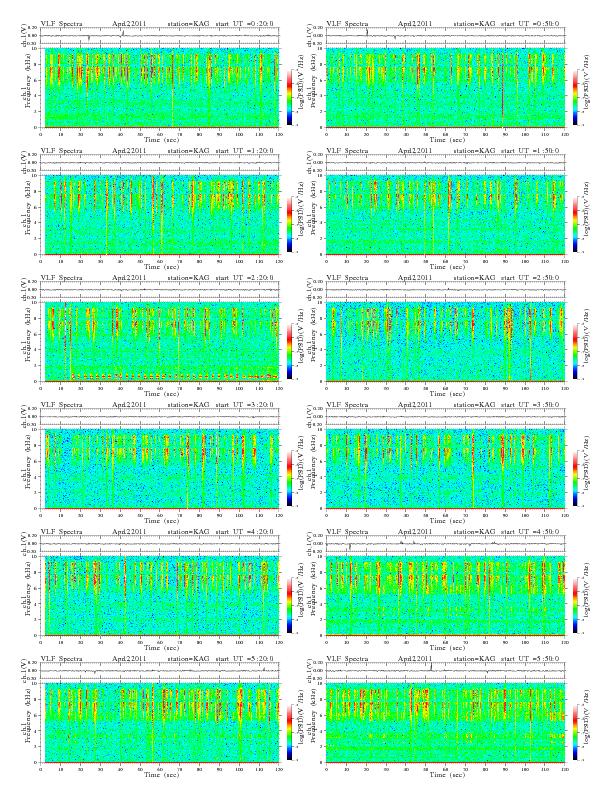Screen dimensions: 612x792
Task: Click the ch.1 waveform strip above the 3:20:0 spectrogram
Action: tap(160, 417)
